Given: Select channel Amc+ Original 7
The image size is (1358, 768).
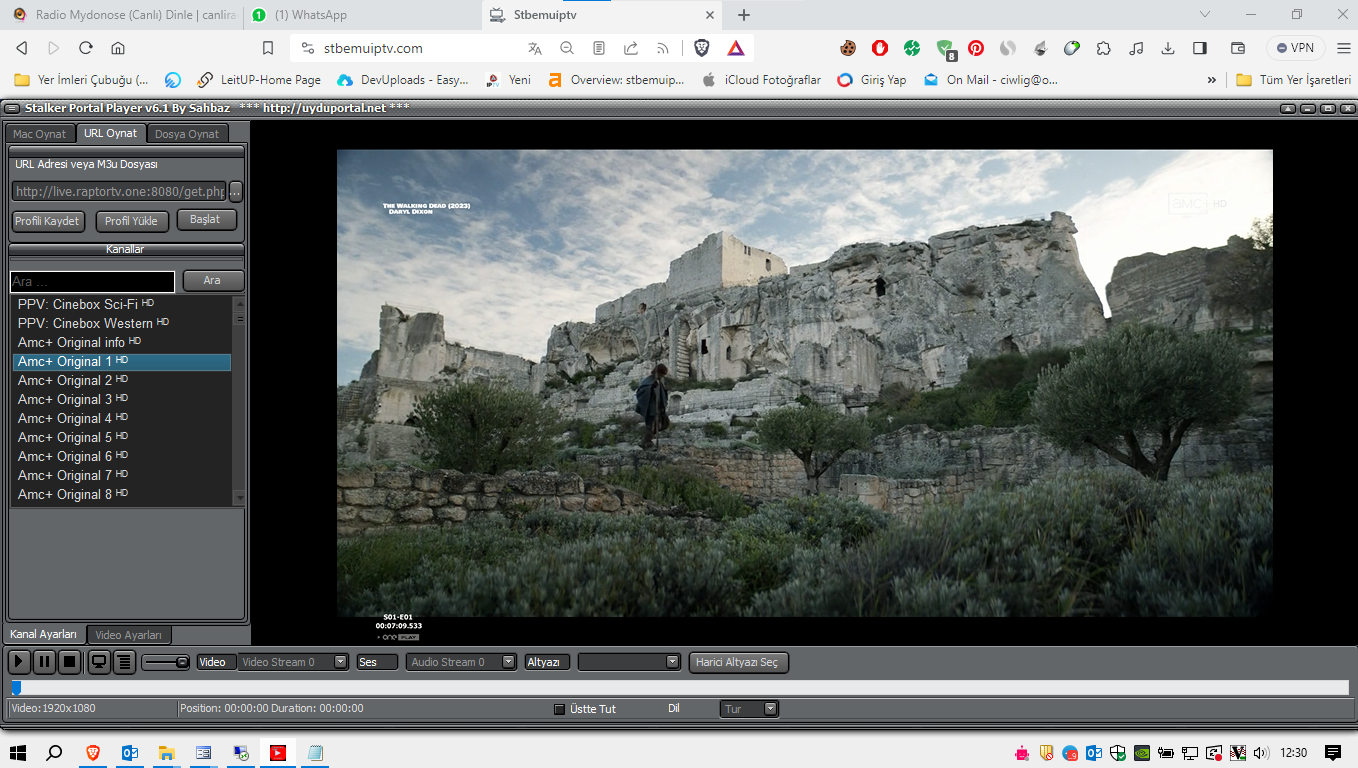Looking at the screenshot, I should pyautogui.click(x=122, y=475).
